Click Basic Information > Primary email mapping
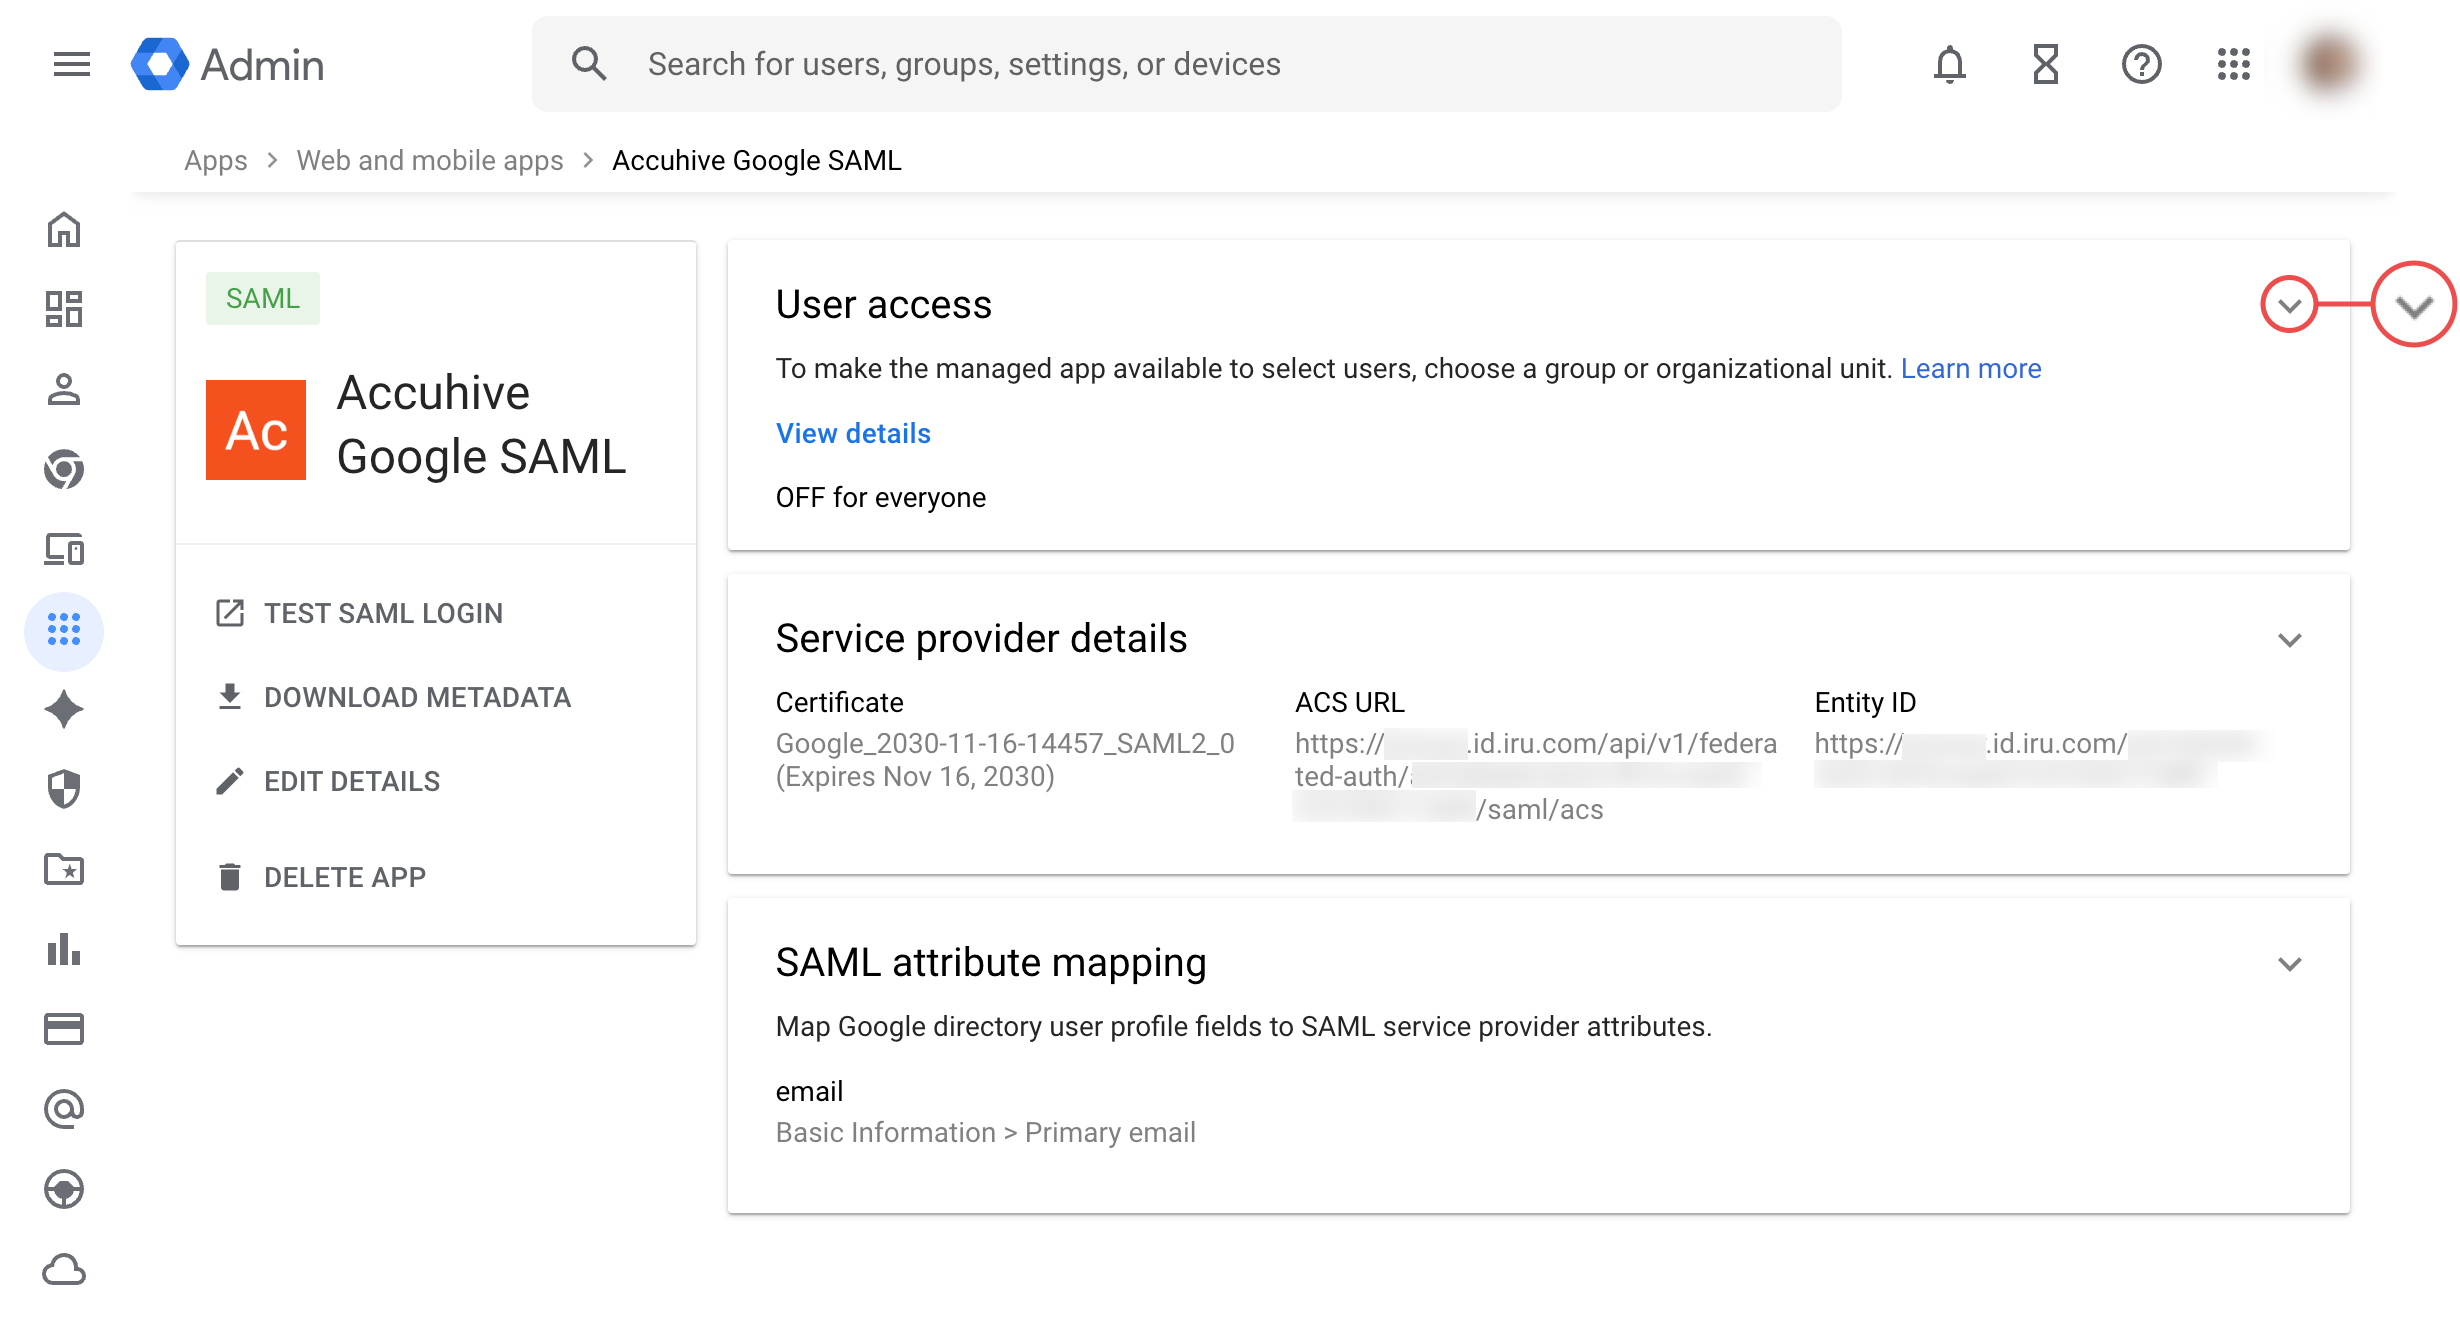Screen dimensions: 2460x1326 (986, 1132)
